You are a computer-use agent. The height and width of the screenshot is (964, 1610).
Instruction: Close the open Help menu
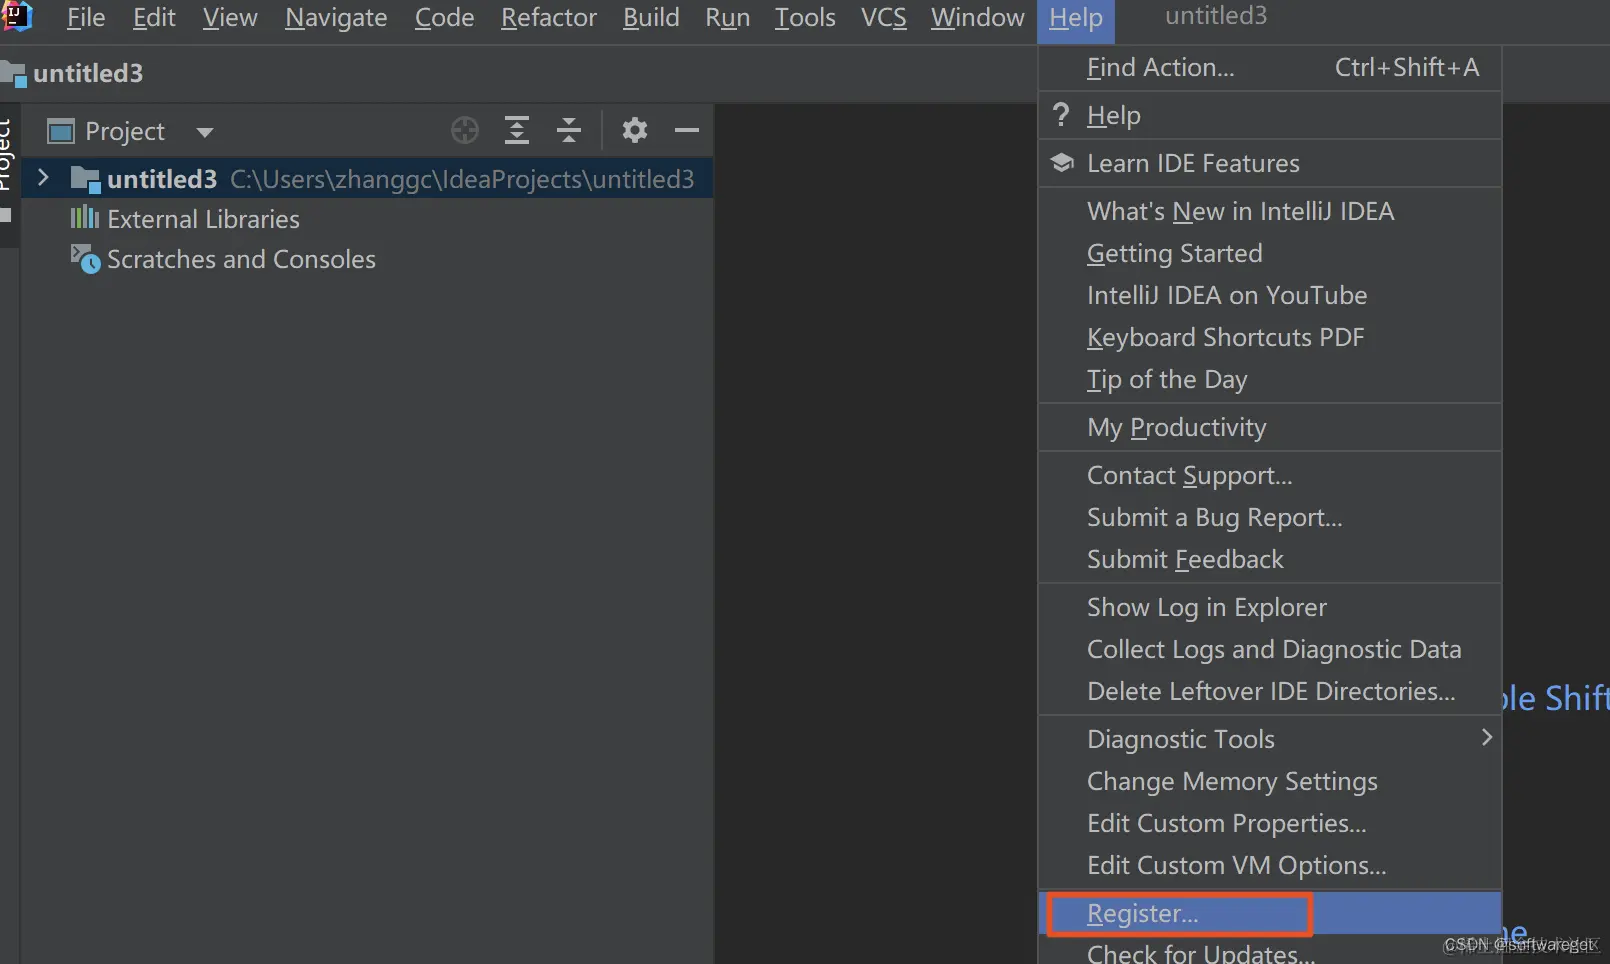tap(1076, 19)
